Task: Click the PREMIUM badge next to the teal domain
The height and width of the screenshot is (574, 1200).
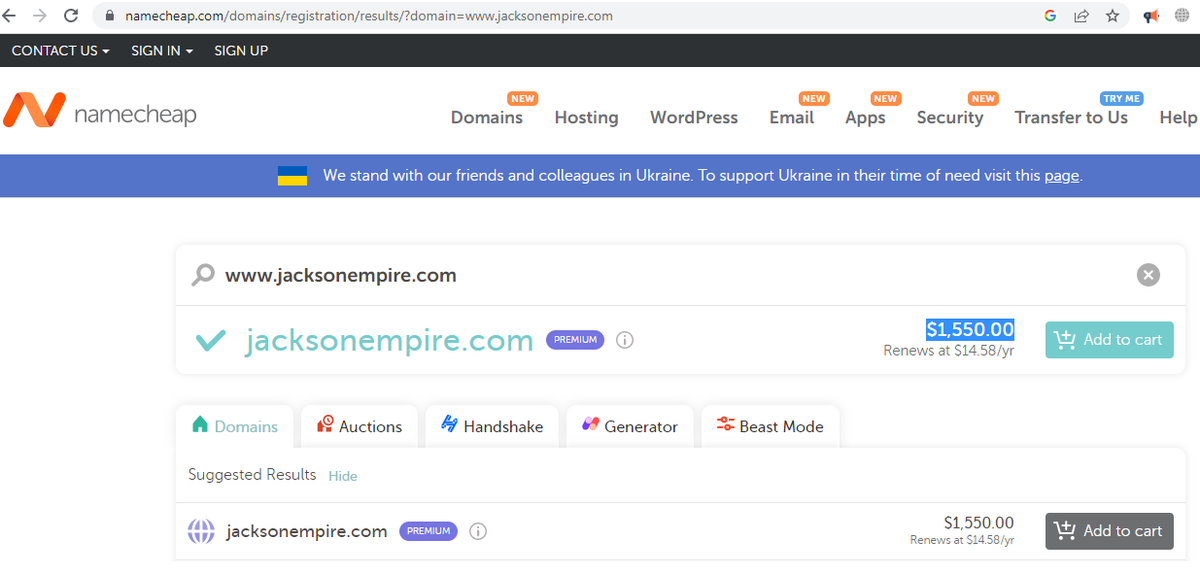Action: coord(576,340)
